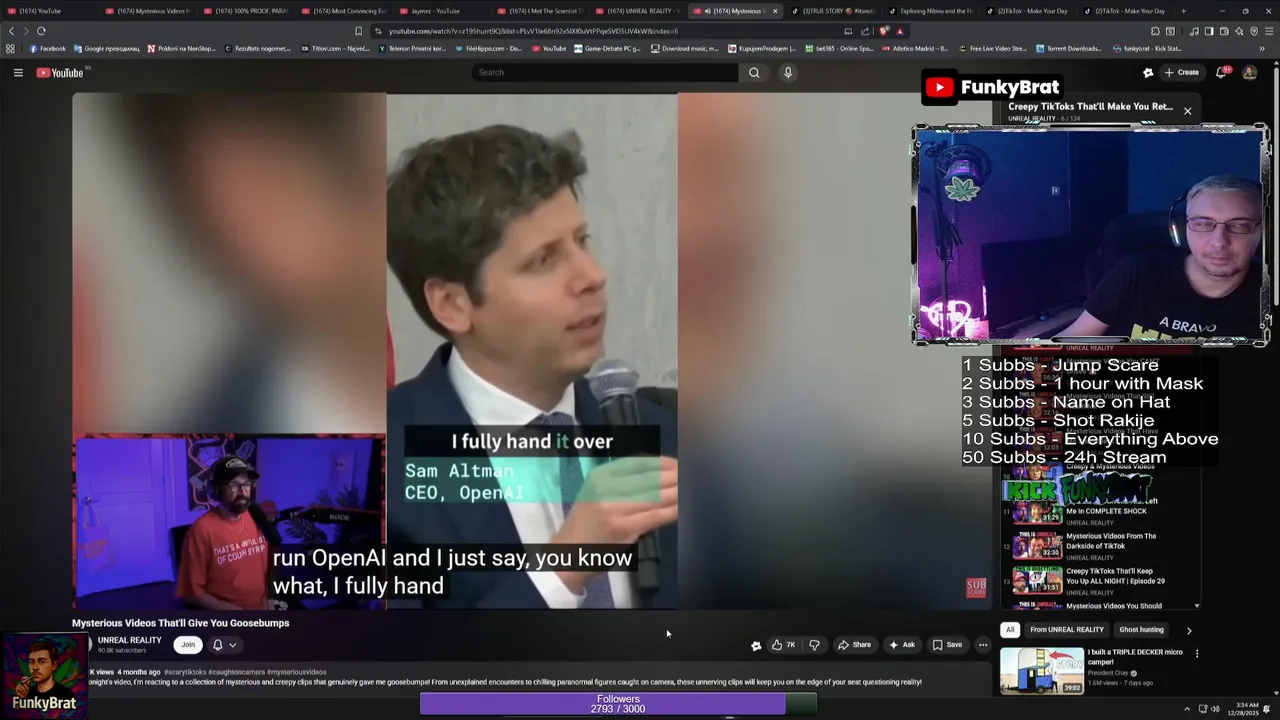
Task: Close the playlist panel with X
Action: [1187, 111]
